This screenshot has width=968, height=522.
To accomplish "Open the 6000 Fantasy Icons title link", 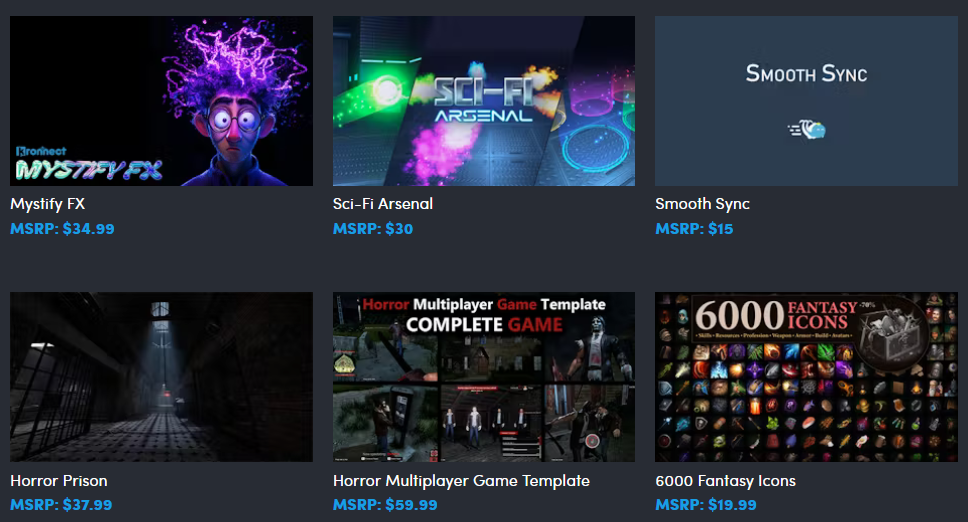I will point(725,480).
